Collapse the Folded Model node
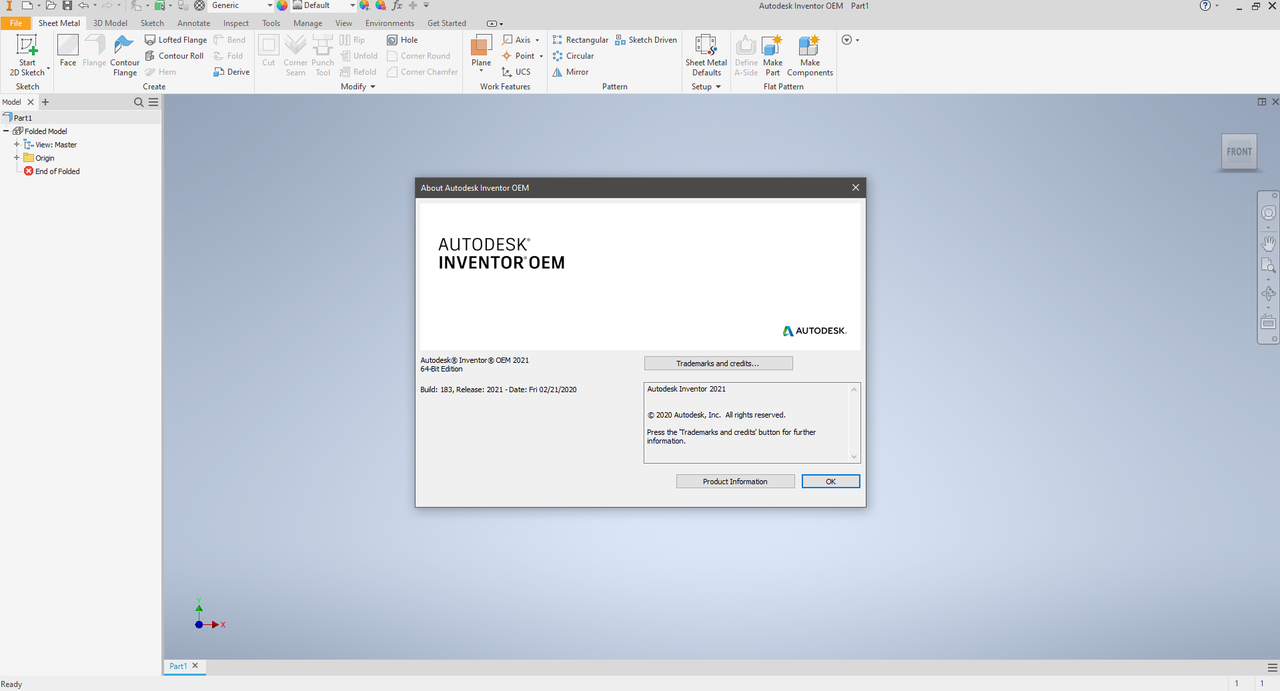The image size is (1280, 691). 6,131
